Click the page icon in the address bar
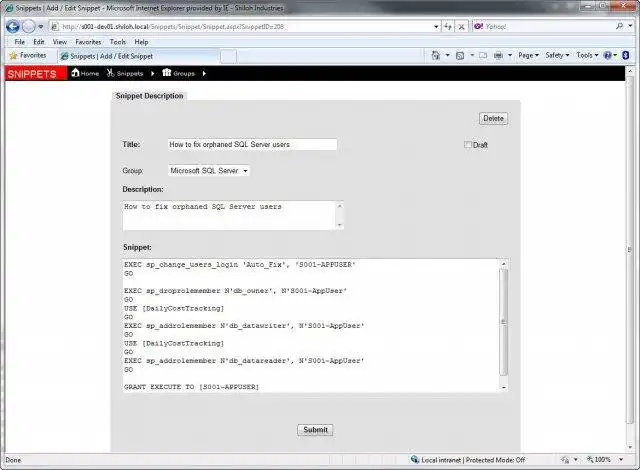The image size is (640, 470). coord(54,27)
